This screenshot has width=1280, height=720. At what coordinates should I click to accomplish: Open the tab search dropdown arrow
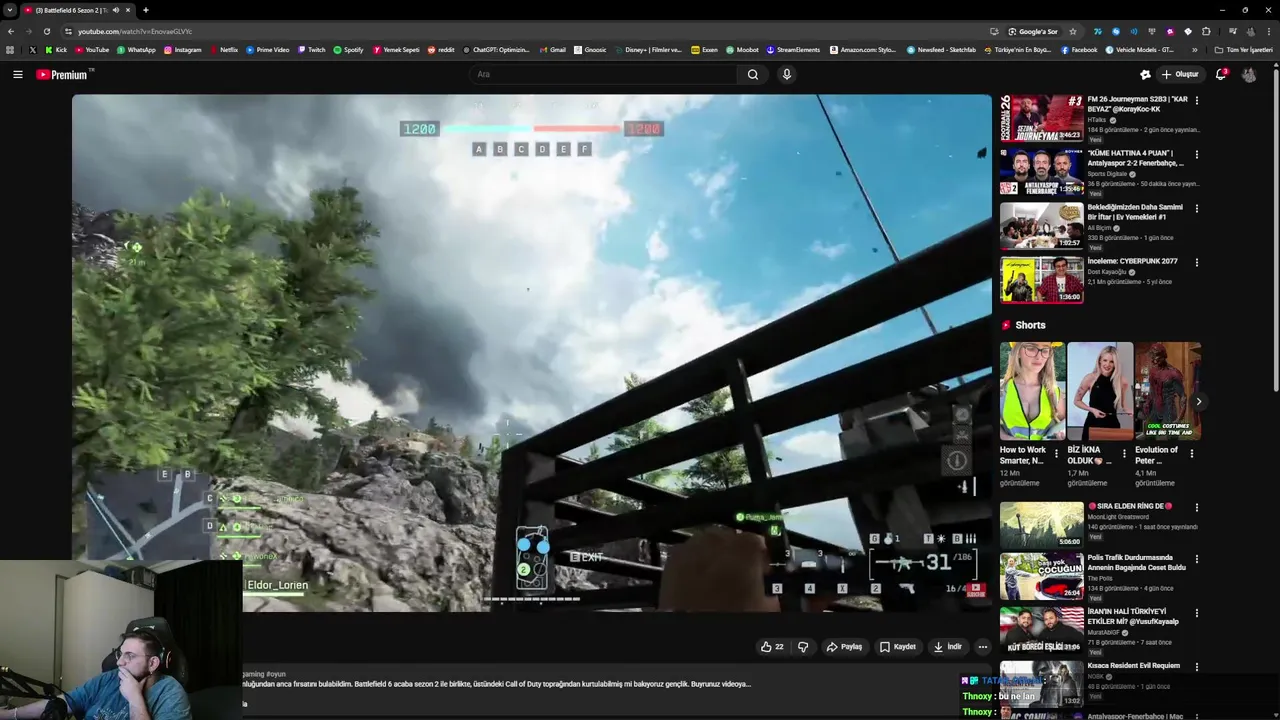point(10,10)
